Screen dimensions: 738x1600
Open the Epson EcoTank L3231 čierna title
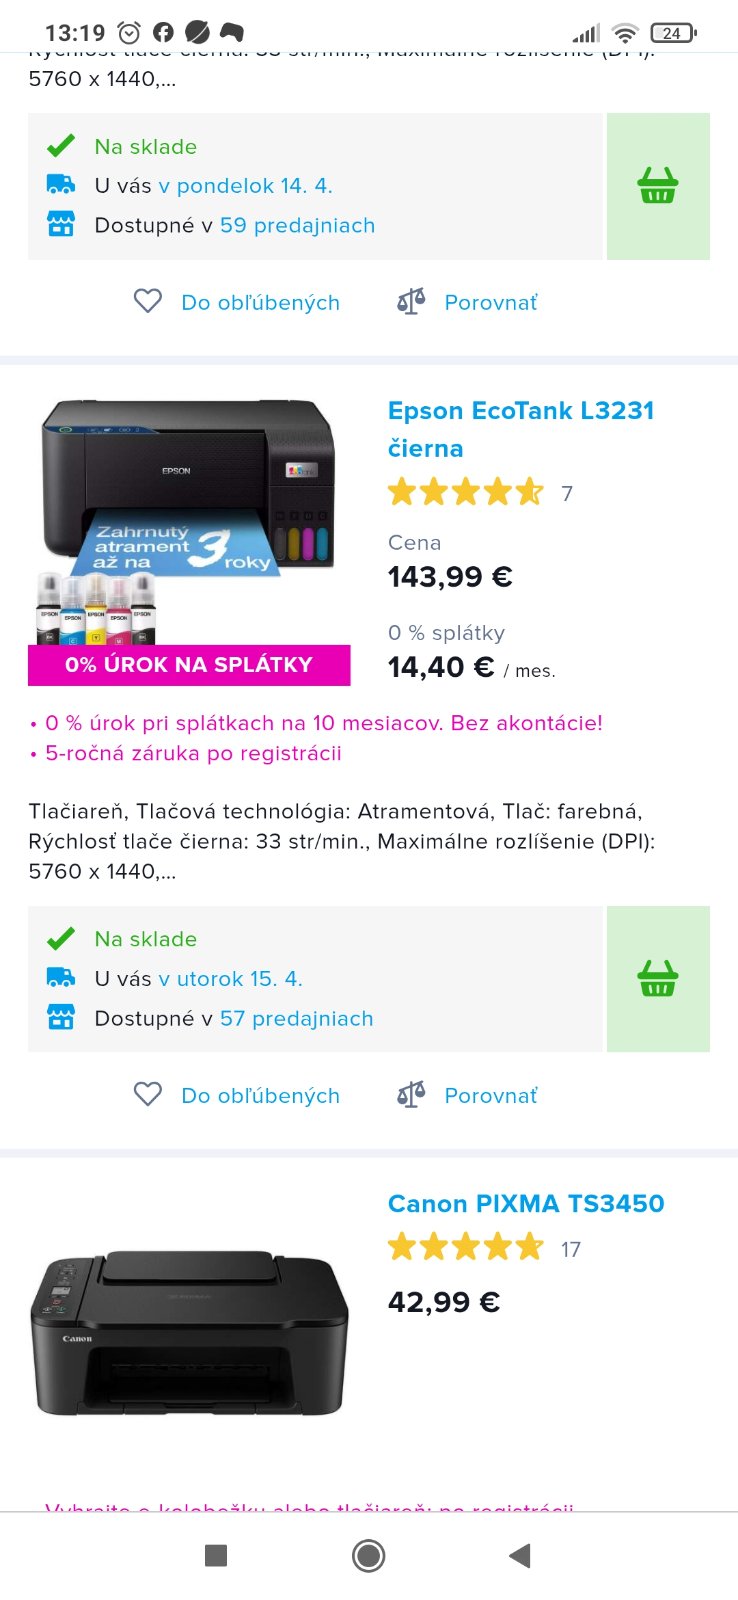click(x=521, y=429)
